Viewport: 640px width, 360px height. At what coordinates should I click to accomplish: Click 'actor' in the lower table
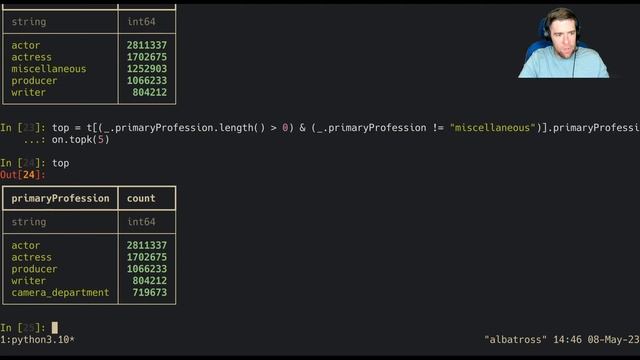point(26,246)
